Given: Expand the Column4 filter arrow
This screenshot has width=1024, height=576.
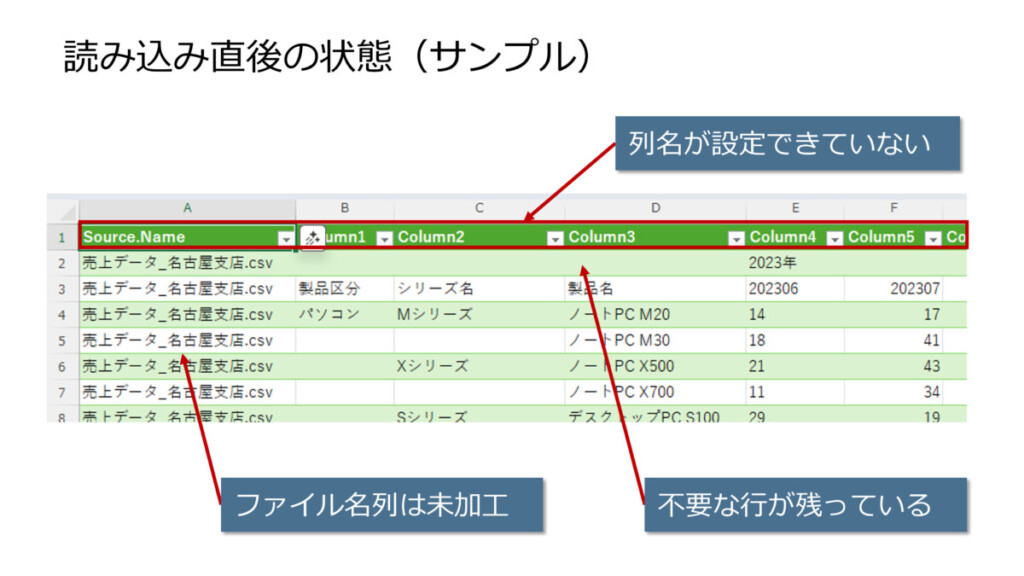Looking at the screenshot, I should pyautogui.click(x=834, y=238).
